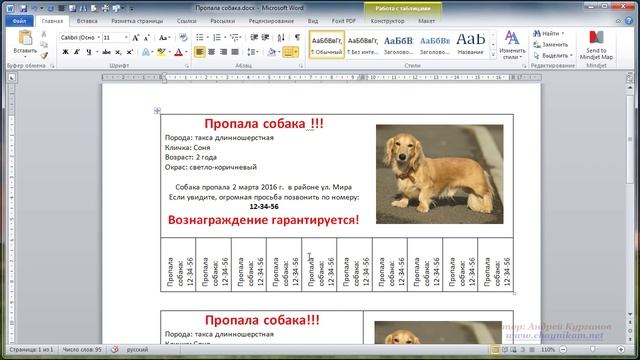Viewport: 640px width, 360px height.
Task: Apply the Без интервала style
Action: (x=362, y=44)
